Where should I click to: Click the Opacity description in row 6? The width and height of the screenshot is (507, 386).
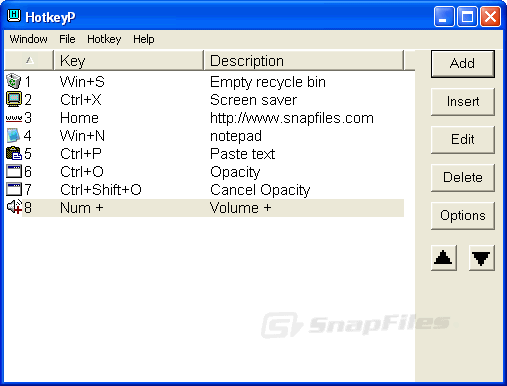[235, 172]
